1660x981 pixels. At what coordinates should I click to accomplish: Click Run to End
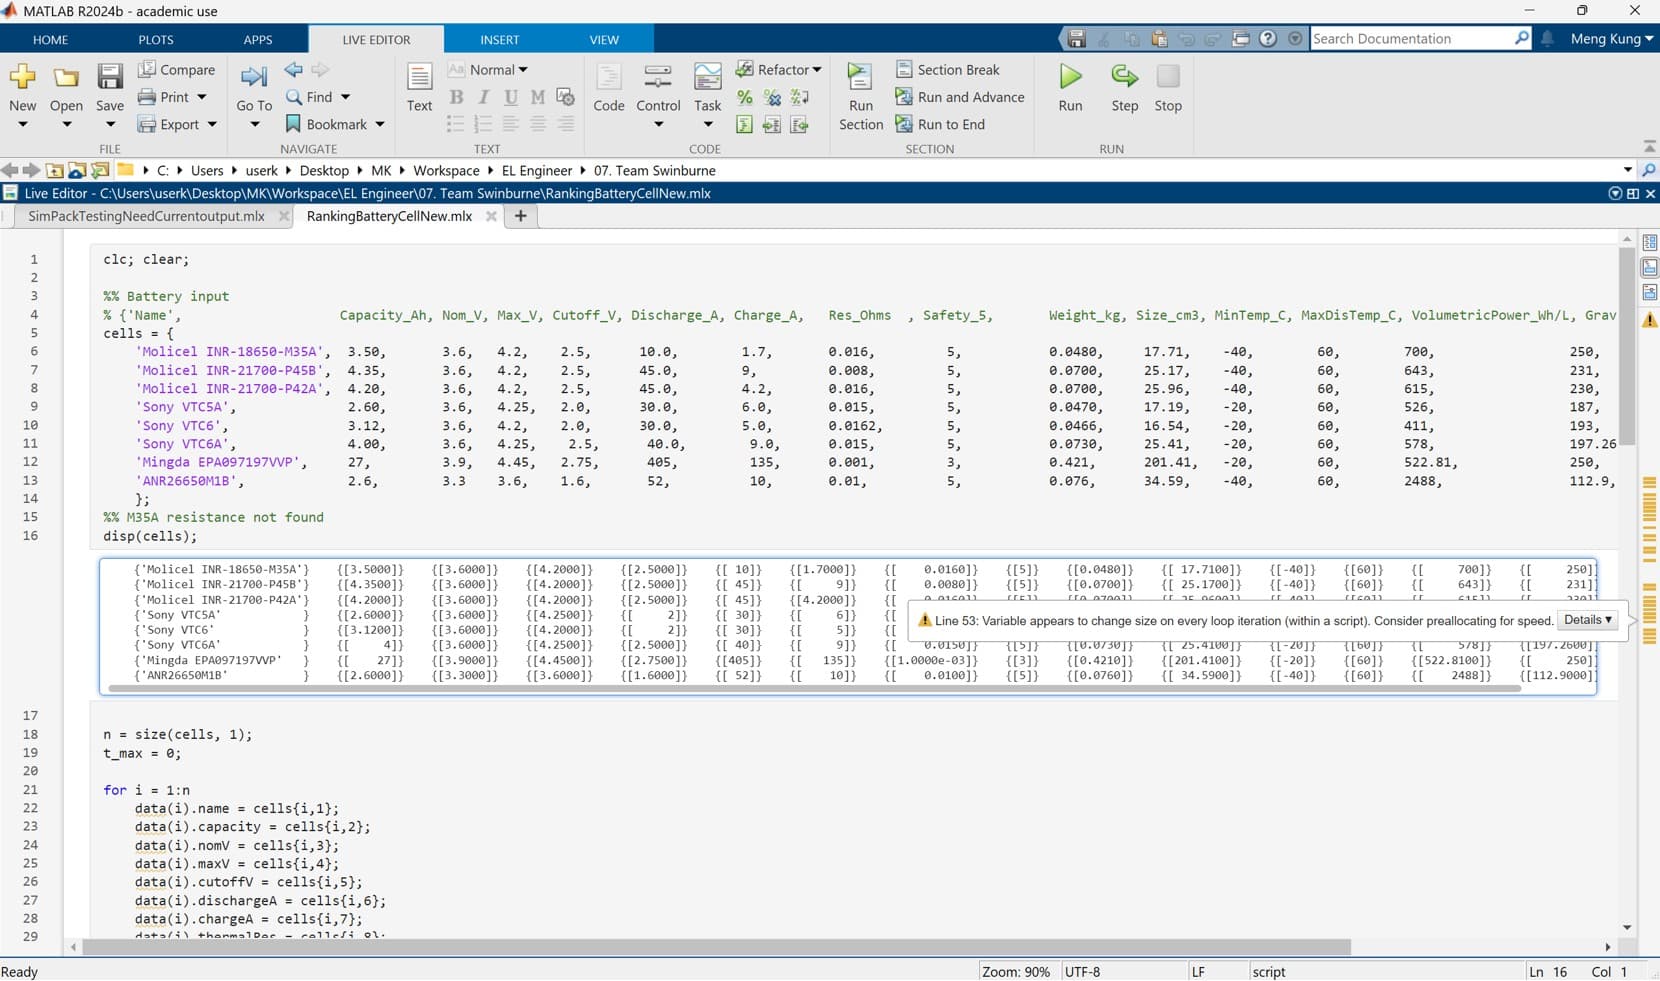click(940, 124)
